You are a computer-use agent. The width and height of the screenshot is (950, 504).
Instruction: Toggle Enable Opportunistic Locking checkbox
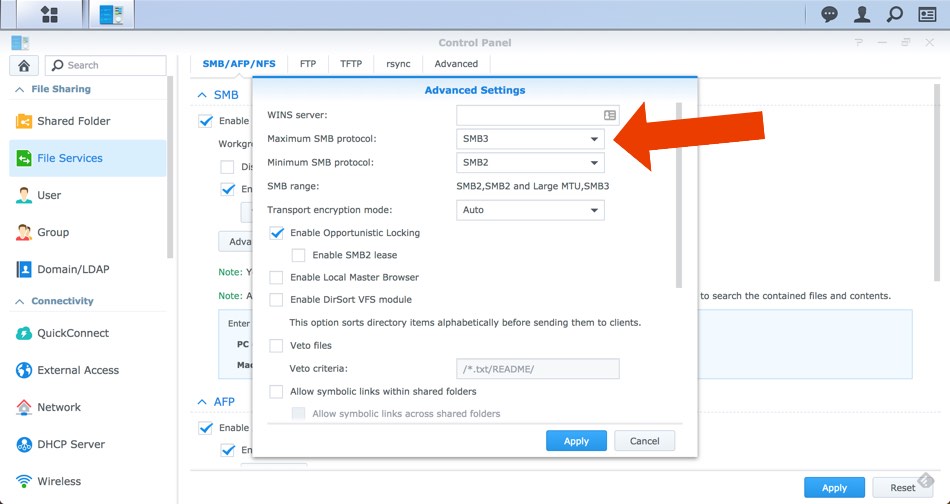coord(276,233)
